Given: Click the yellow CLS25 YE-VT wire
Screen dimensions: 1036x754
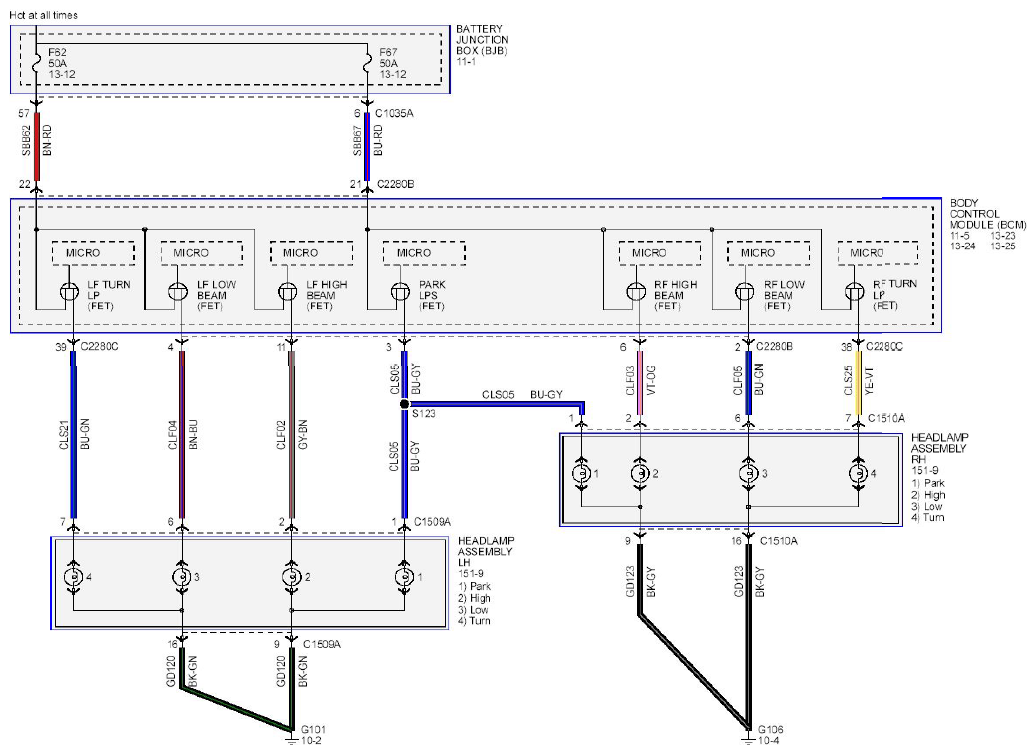Looking at the screenshot, I should (858, 383).
